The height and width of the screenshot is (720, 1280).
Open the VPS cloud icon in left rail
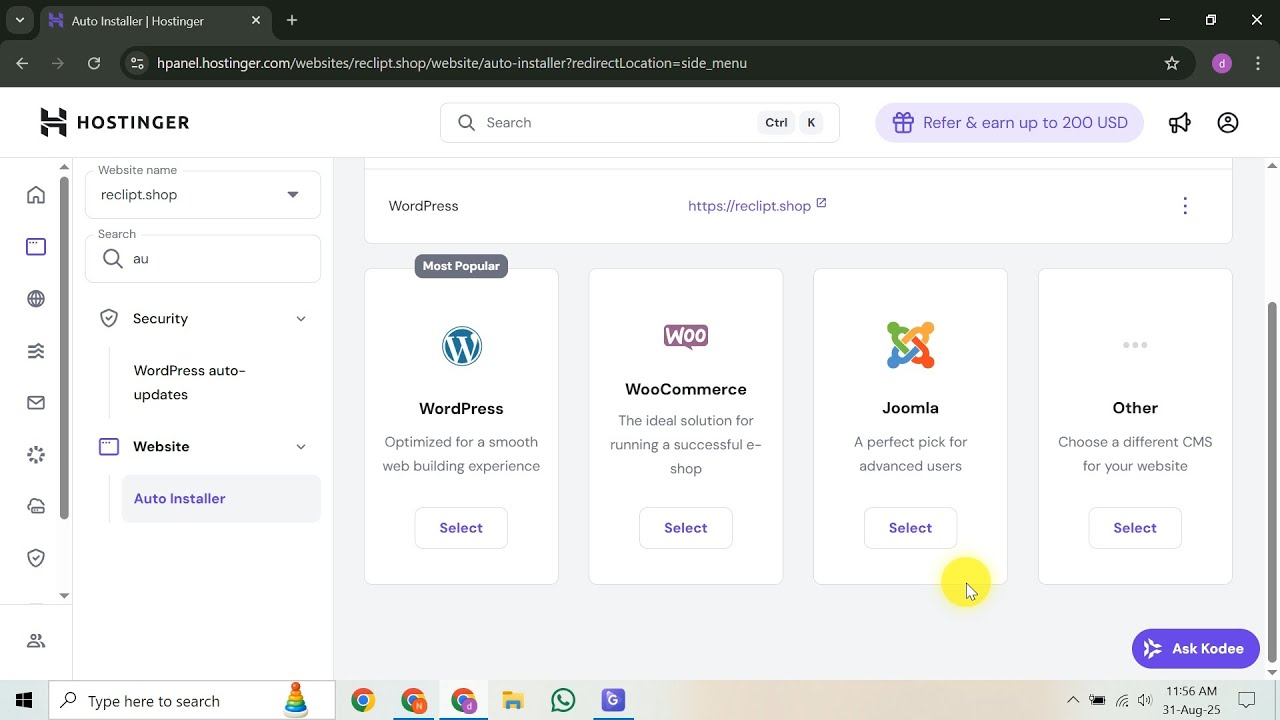click(x=36, y=507)
